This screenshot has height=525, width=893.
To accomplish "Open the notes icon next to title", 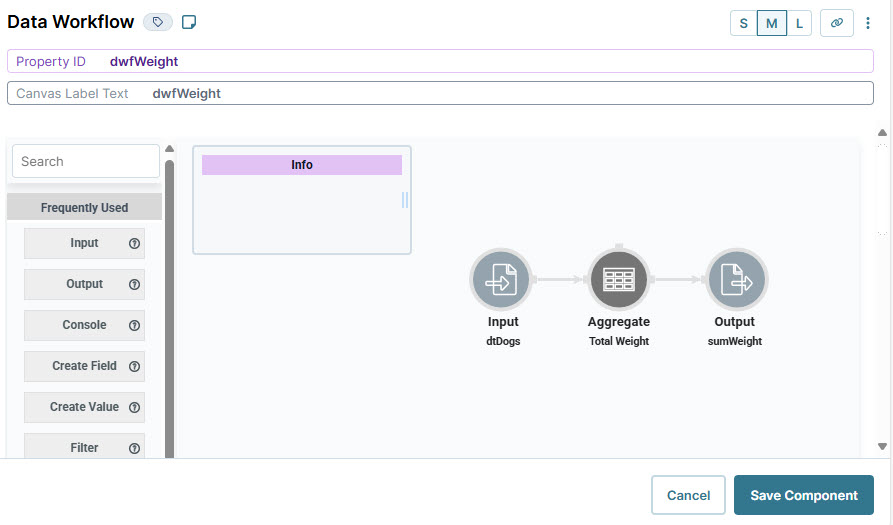I will point(189,22).
